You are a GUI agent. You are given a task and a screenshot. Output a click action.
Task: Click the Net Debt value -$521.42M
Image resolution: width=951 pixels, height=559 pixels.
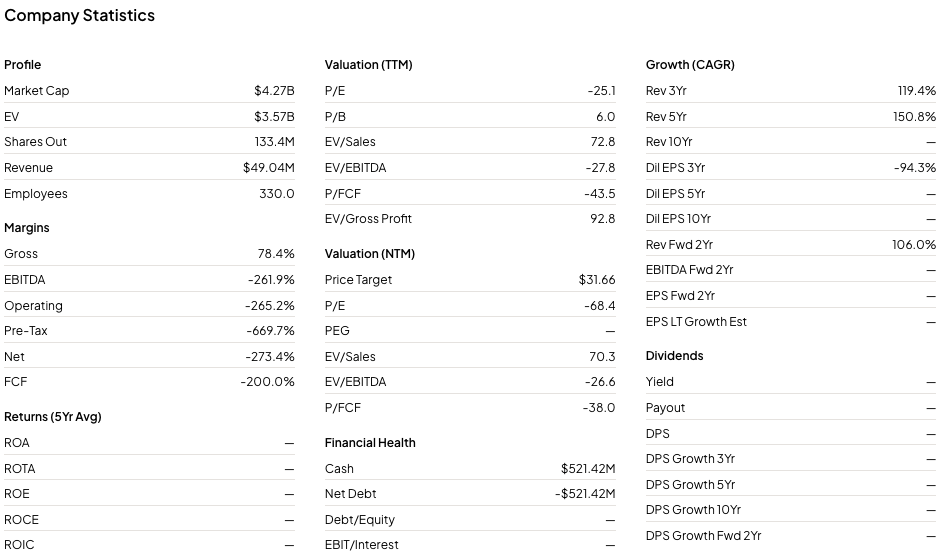point(585,494)
